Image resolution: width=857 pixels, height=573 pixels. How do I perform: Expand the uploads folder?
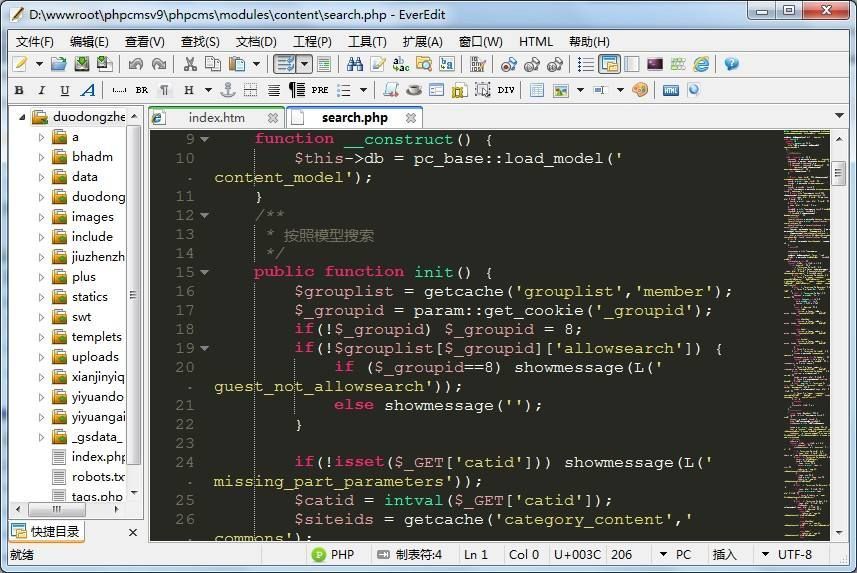pyautogui.click(x=41, y=357)
